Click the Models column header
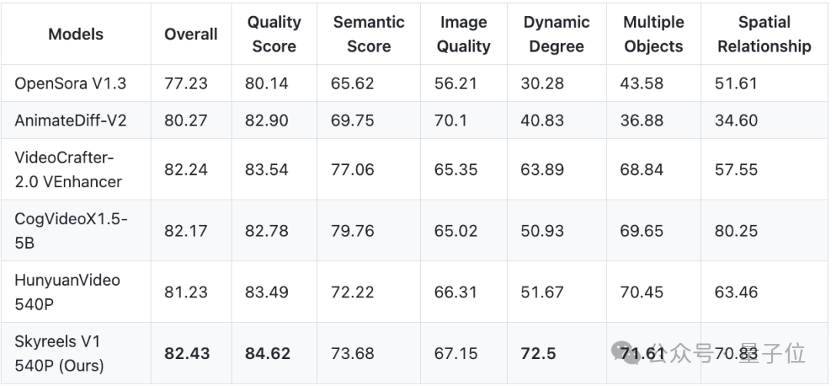 tap(76, 34)
